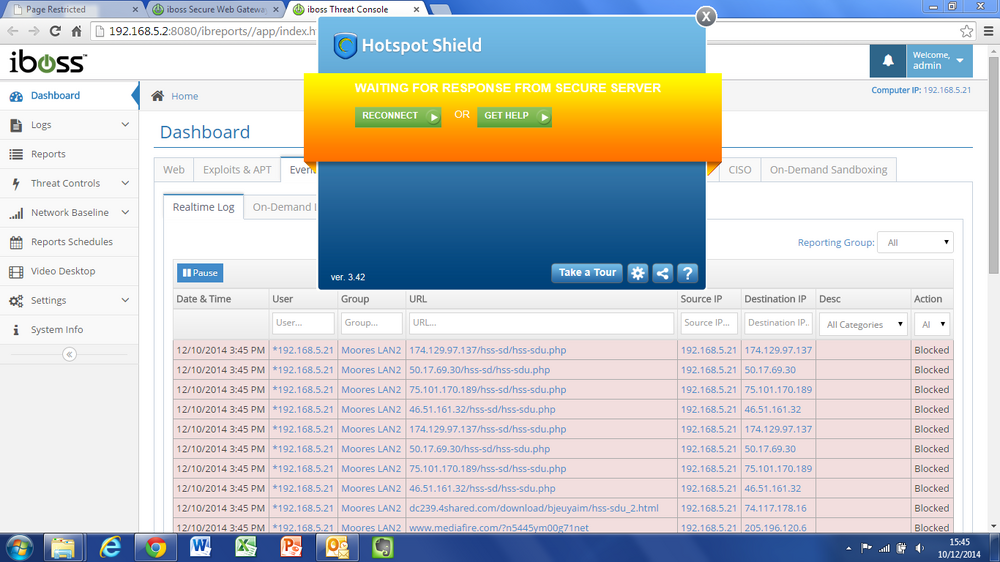The image size is (1000, 562).
Task: Go to Chrome home page icon
Action: [x=77, y=31]
